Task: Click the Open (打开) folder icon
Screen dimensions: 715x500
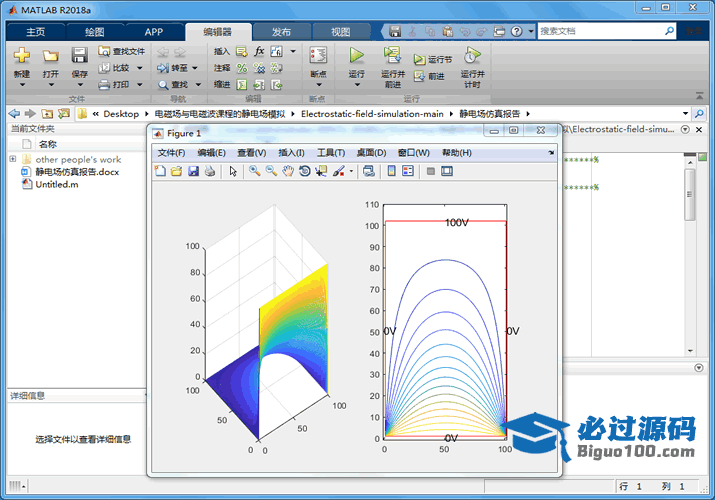Action: click(51, 56)
